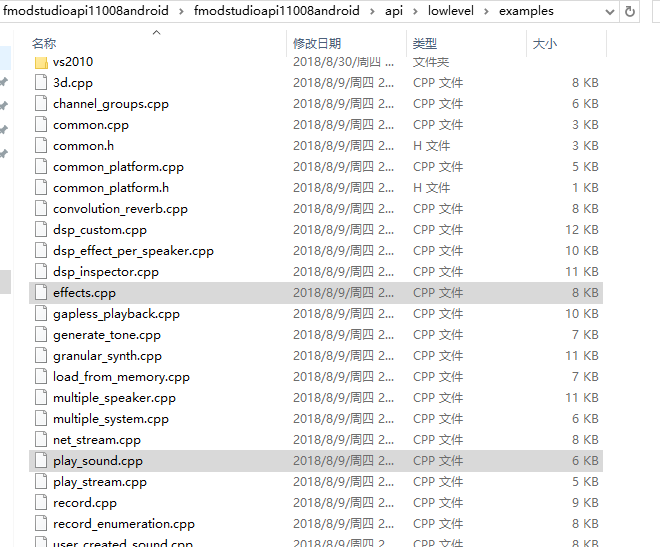Image resolution: width=660 pixels, height=547 pixels.
Task: Select the file name record_enumeration.cpp
Action: tap(124, 524)
